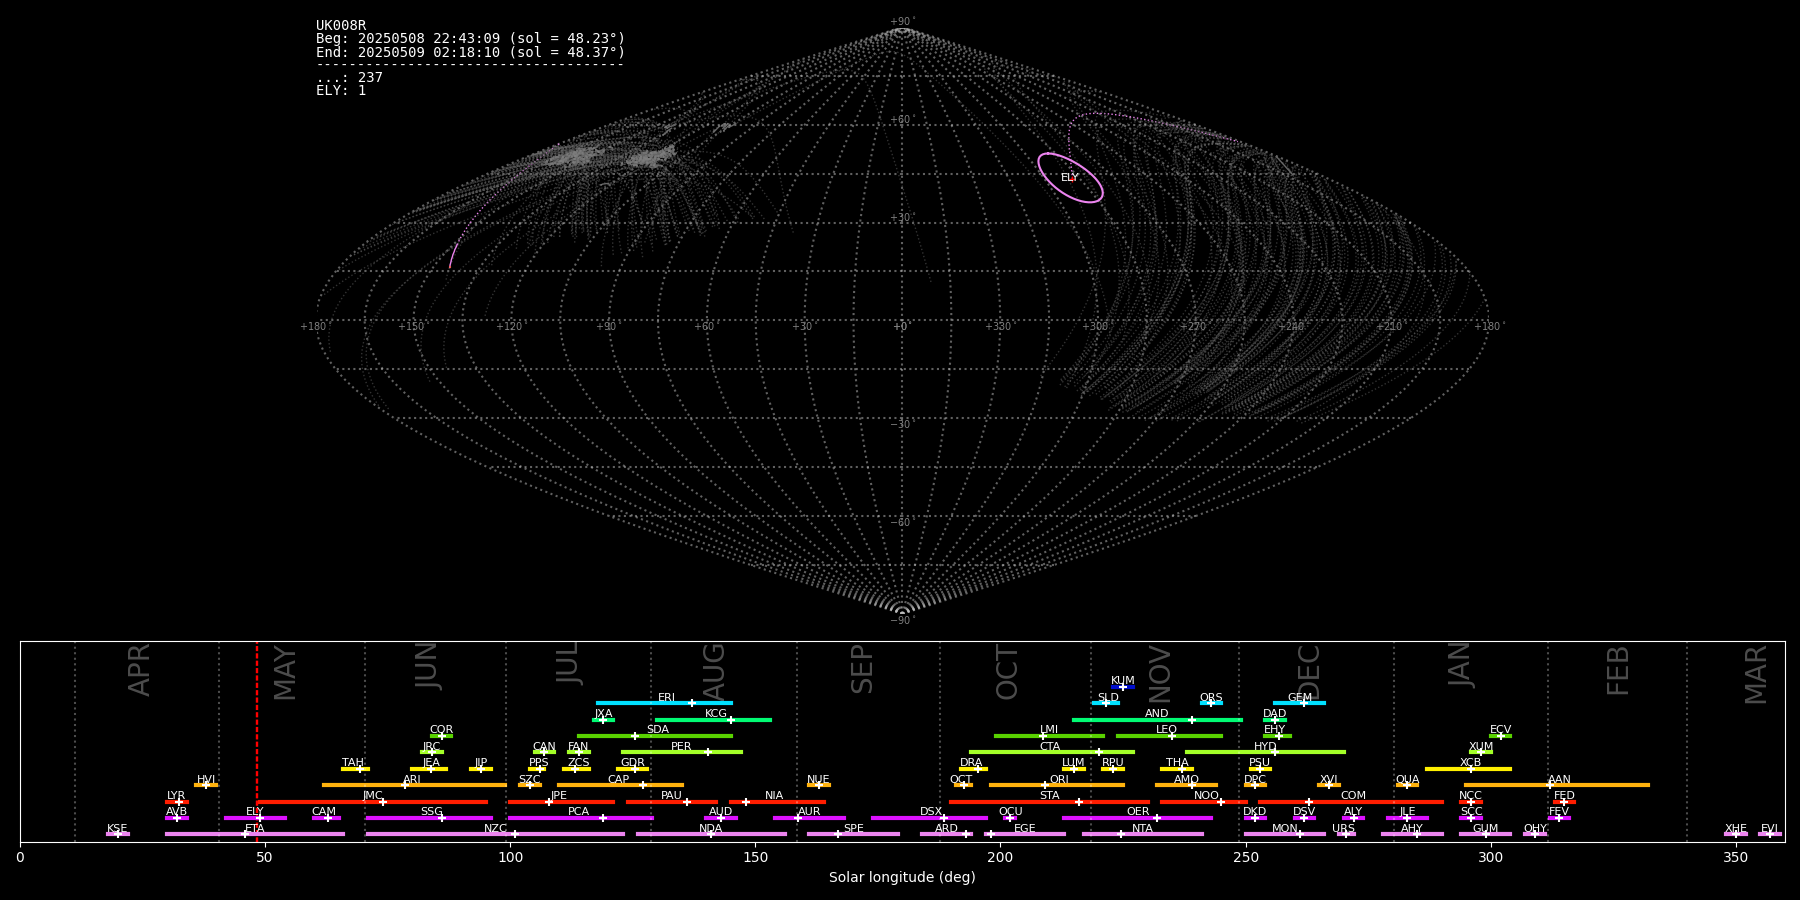Click the light green HYD activity bar
This screenshot has height=900, width=1800.
[x=1265, y=752]
